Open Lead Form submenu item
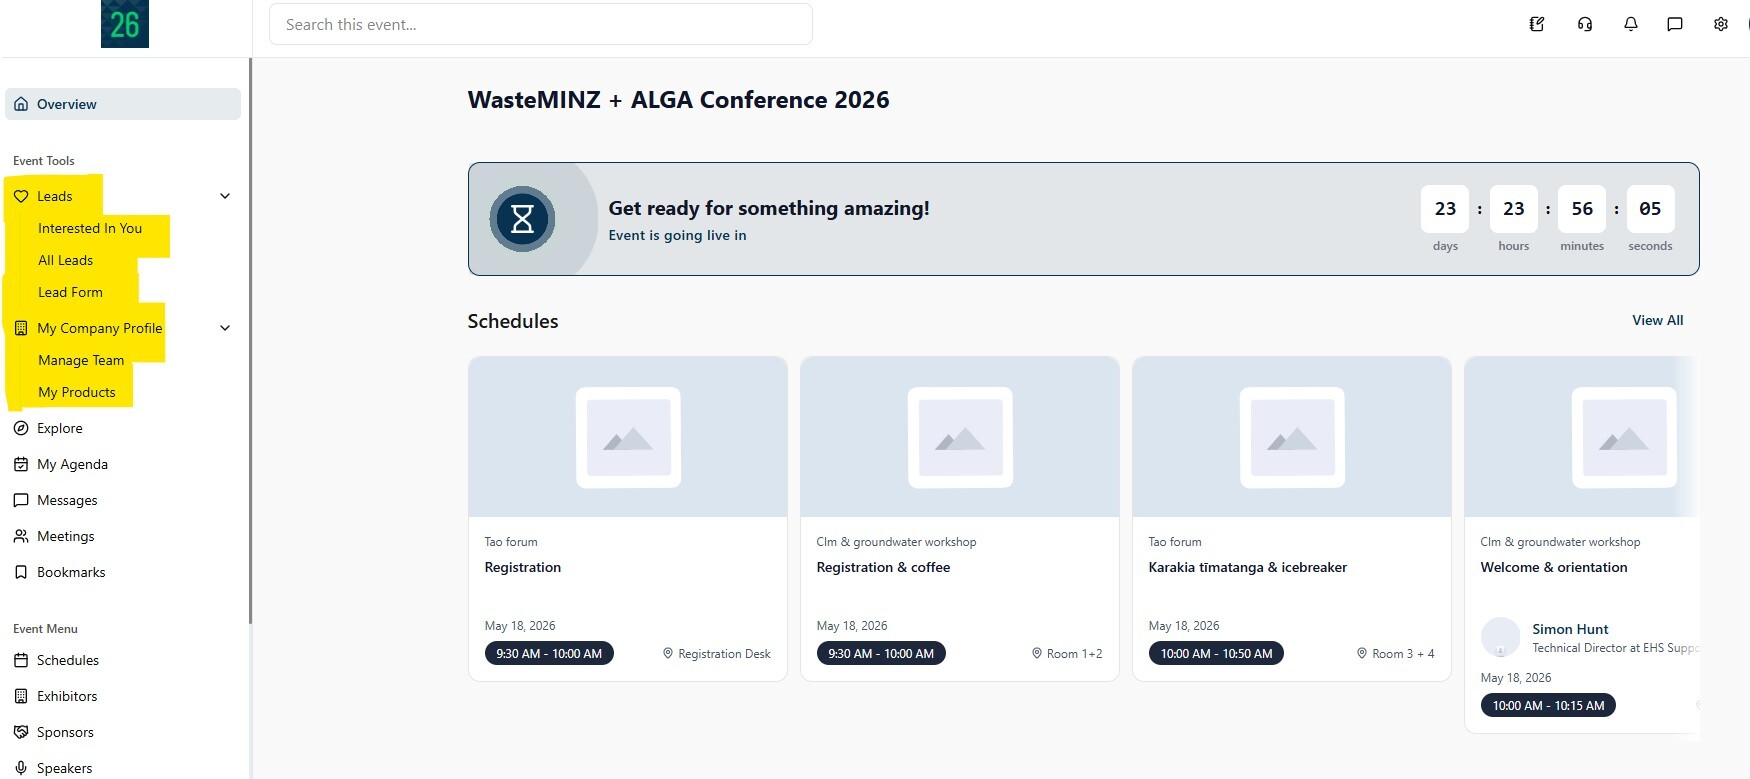 point(70,292)
